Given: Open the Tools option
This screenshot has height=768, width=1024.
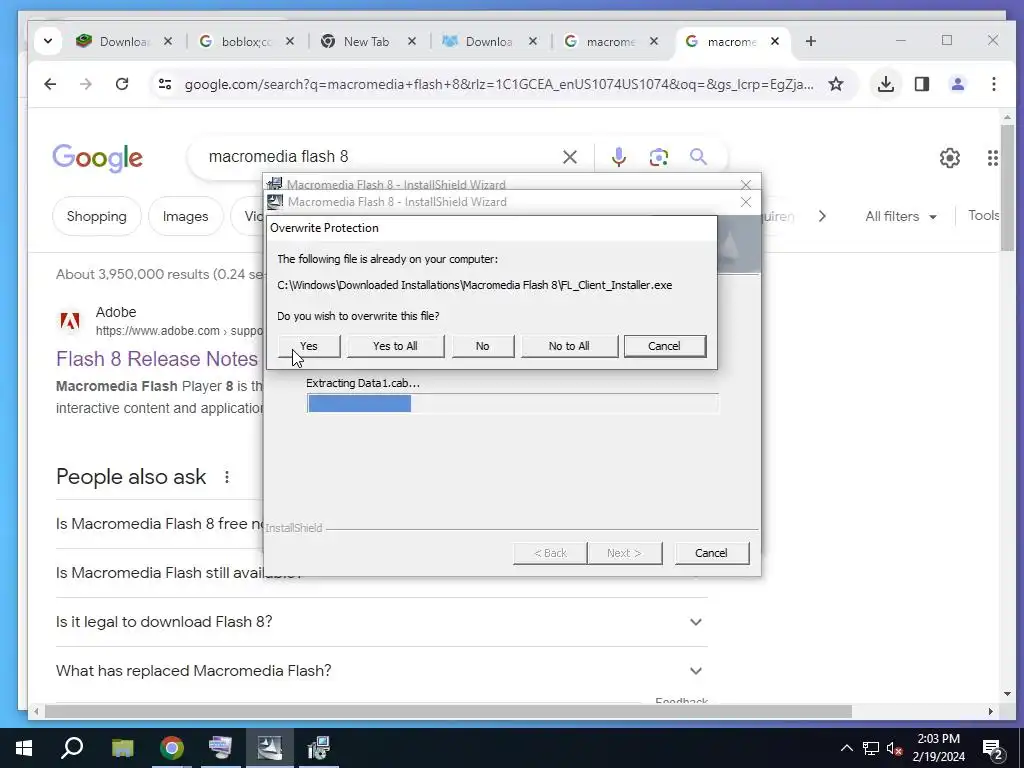Looking at the screenshot, I should [x=983, y=216].
